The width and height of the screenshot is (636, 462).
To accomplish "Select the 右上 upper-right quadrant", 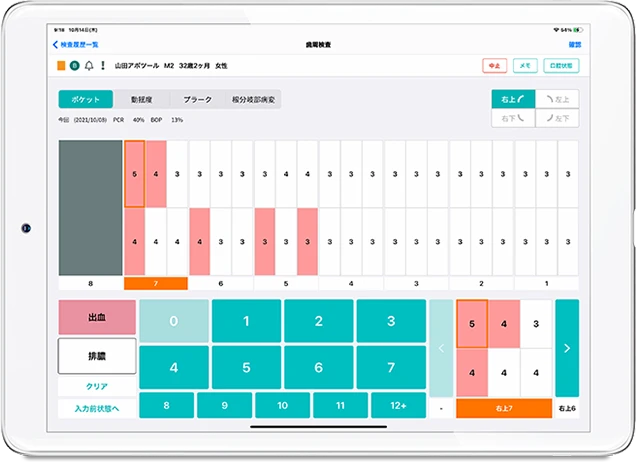I will [x=511, y=98].
